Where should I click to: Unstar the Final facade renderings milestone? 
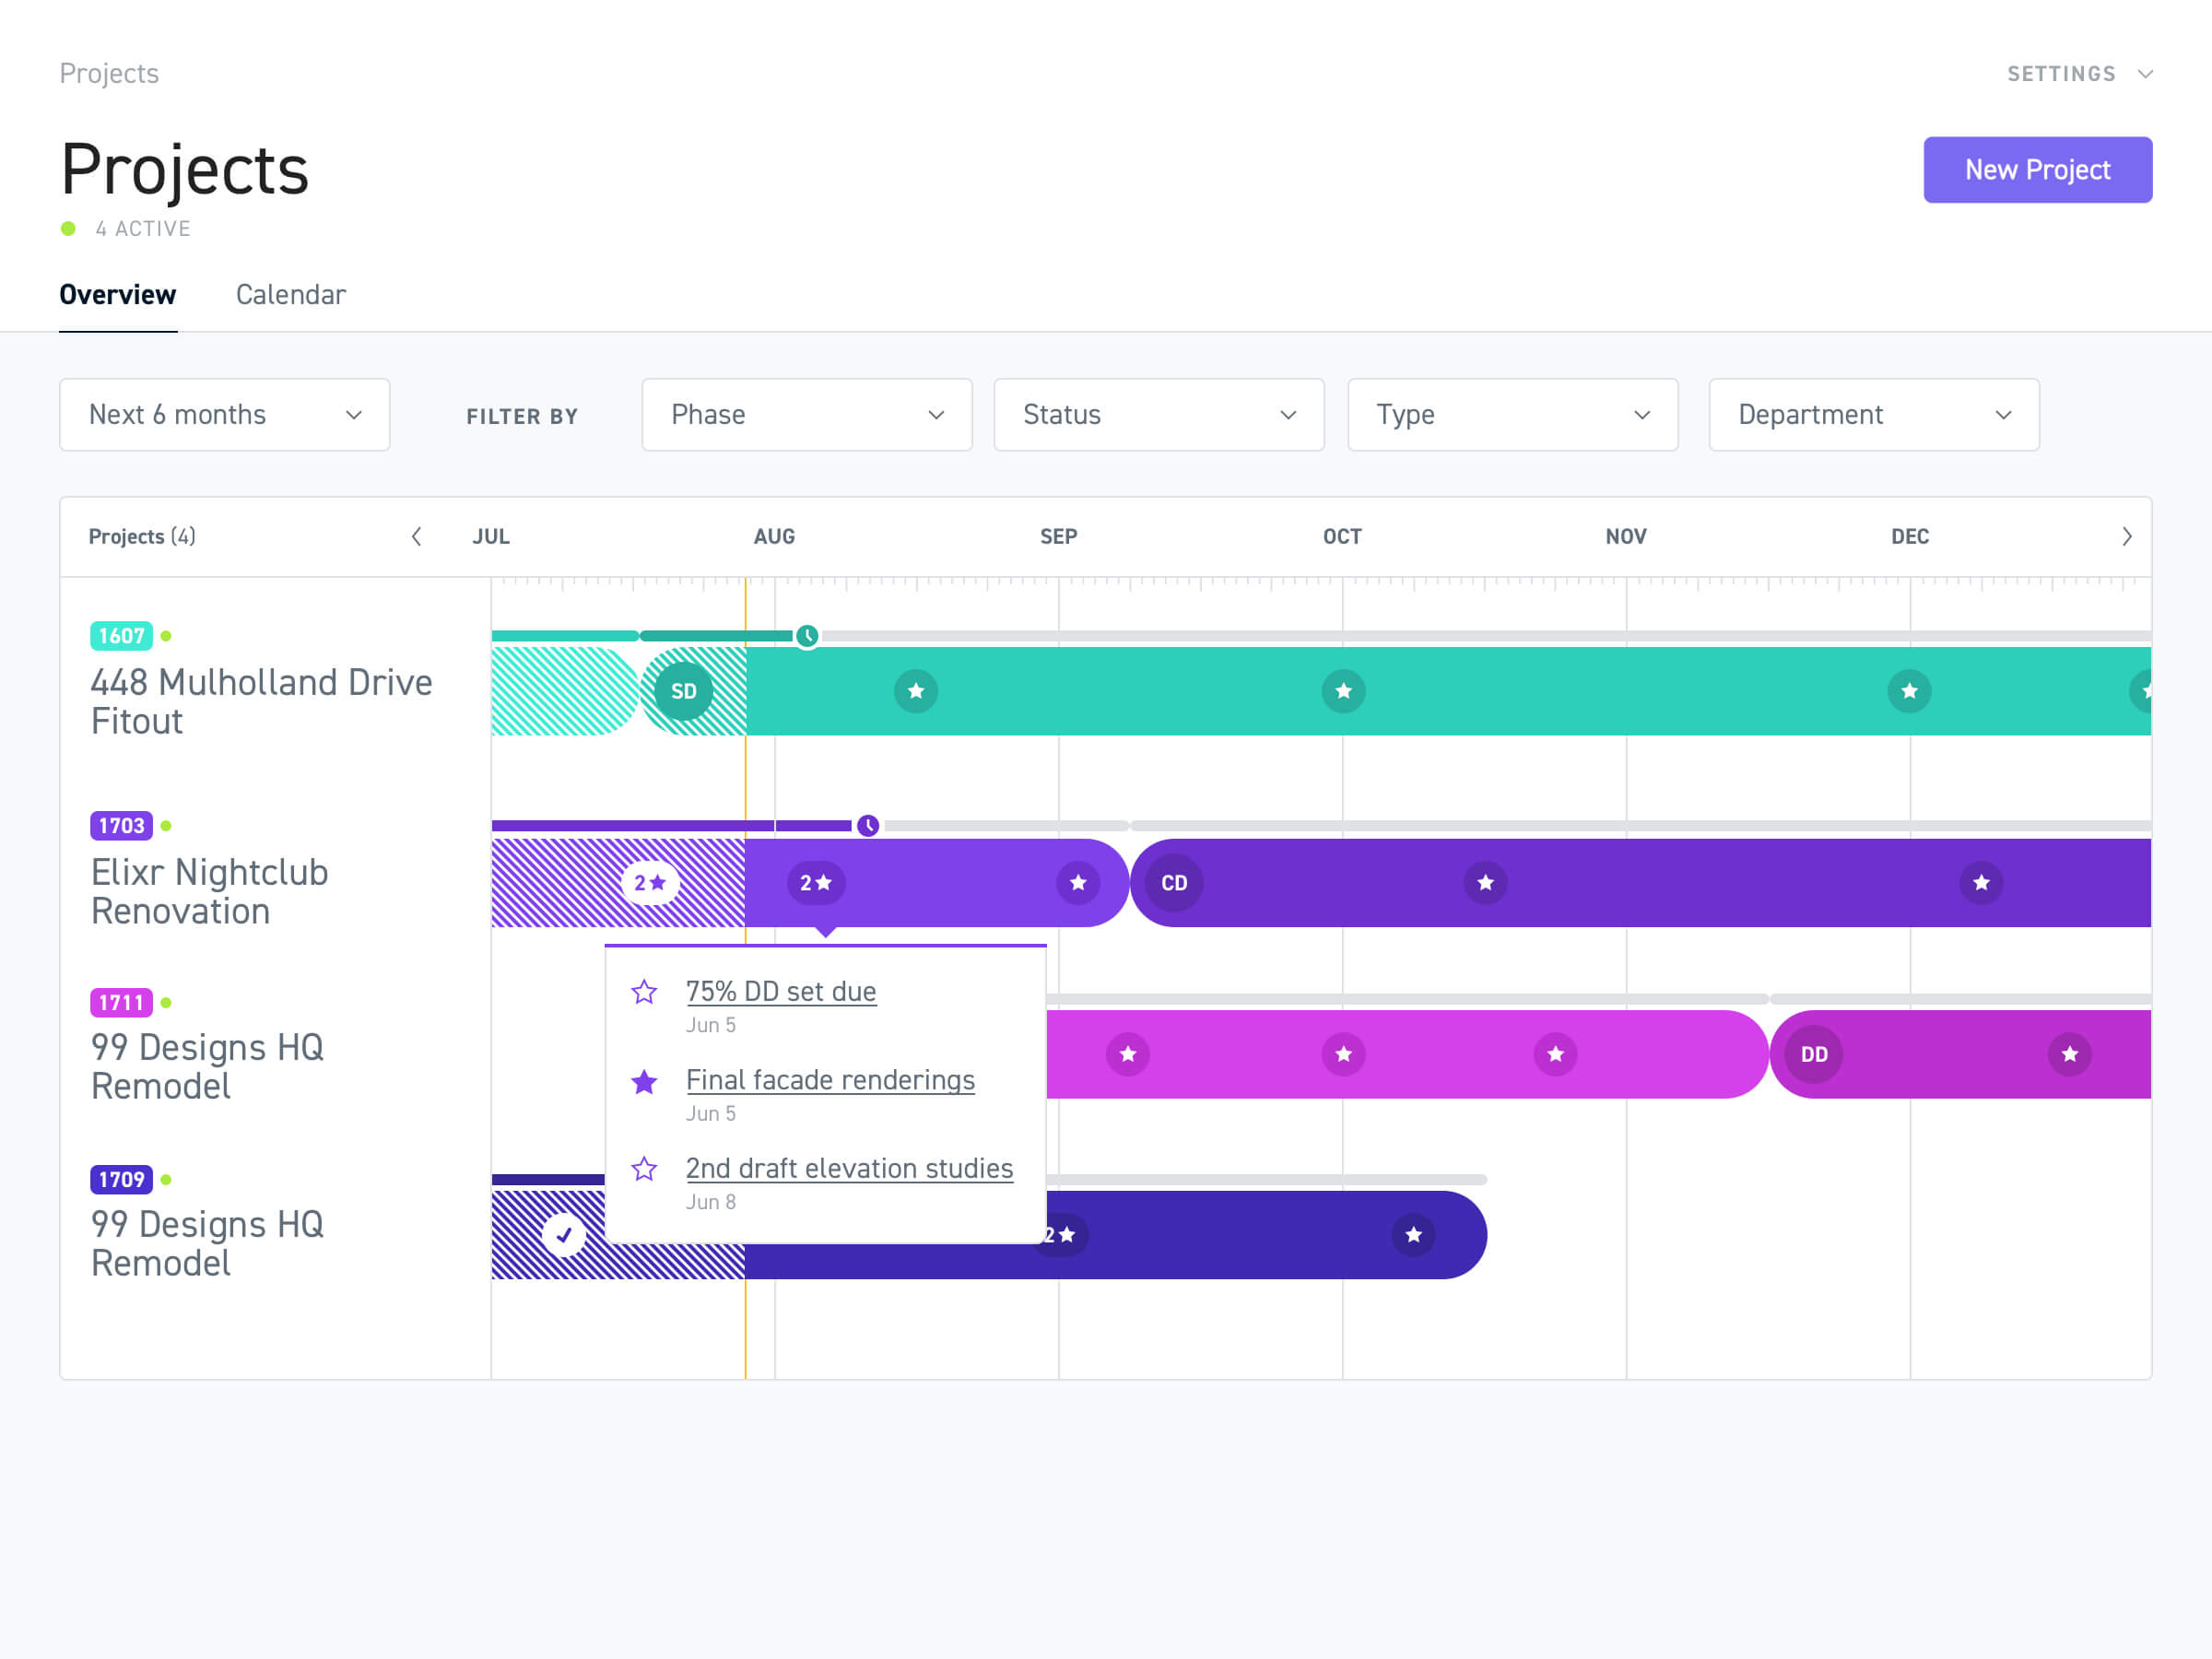pos(645,1081)
